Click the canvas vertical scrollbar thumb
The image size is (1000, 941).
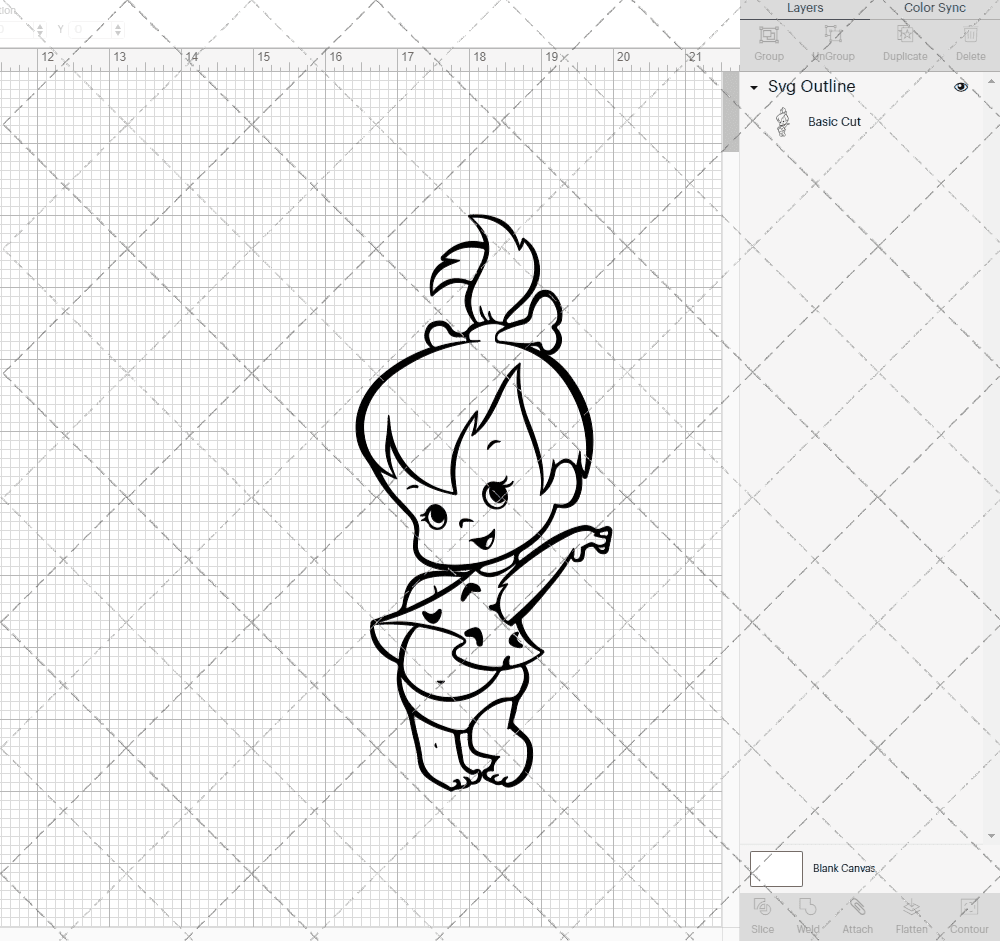tap(730, 112)
